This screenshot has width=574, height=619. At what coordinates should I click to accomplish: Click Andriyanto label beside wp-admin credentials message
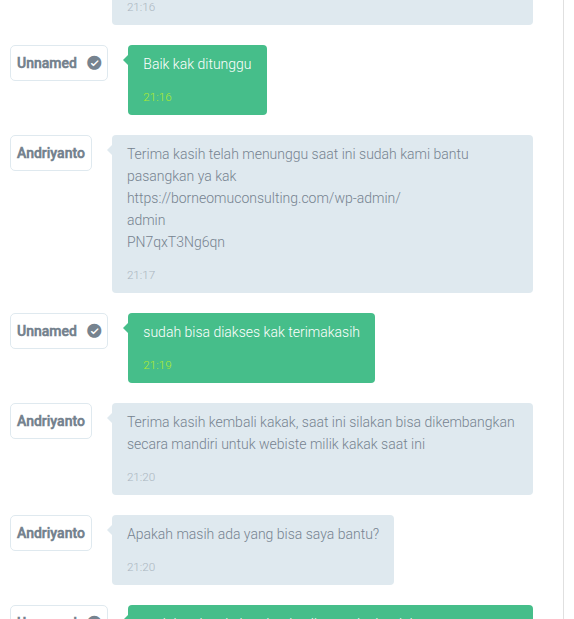tap(51, 153)
